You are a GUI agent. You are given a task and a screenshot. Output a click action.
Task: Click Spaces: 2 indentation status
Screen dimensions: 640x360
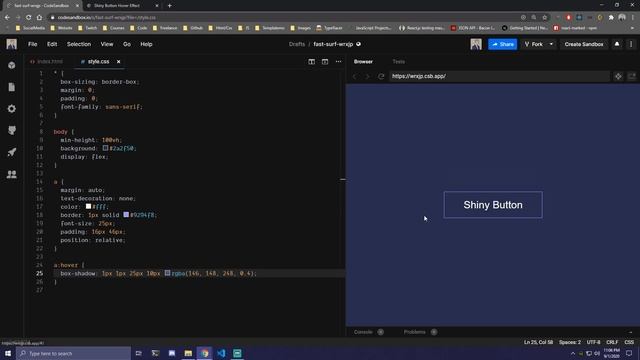570,342
